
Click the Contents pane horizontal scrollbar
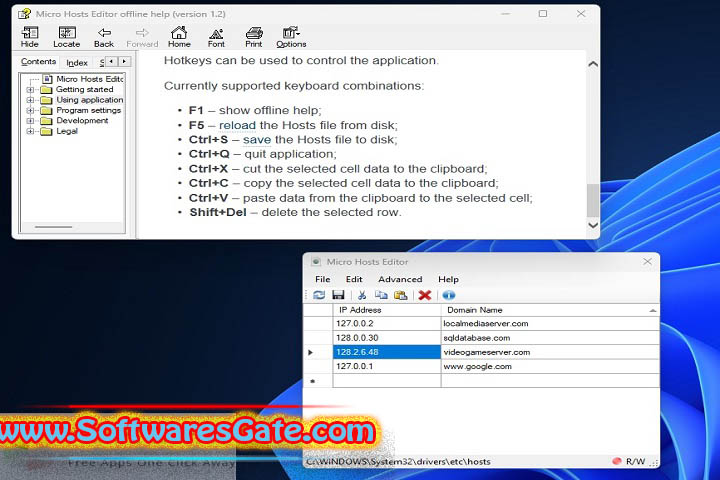54,227
